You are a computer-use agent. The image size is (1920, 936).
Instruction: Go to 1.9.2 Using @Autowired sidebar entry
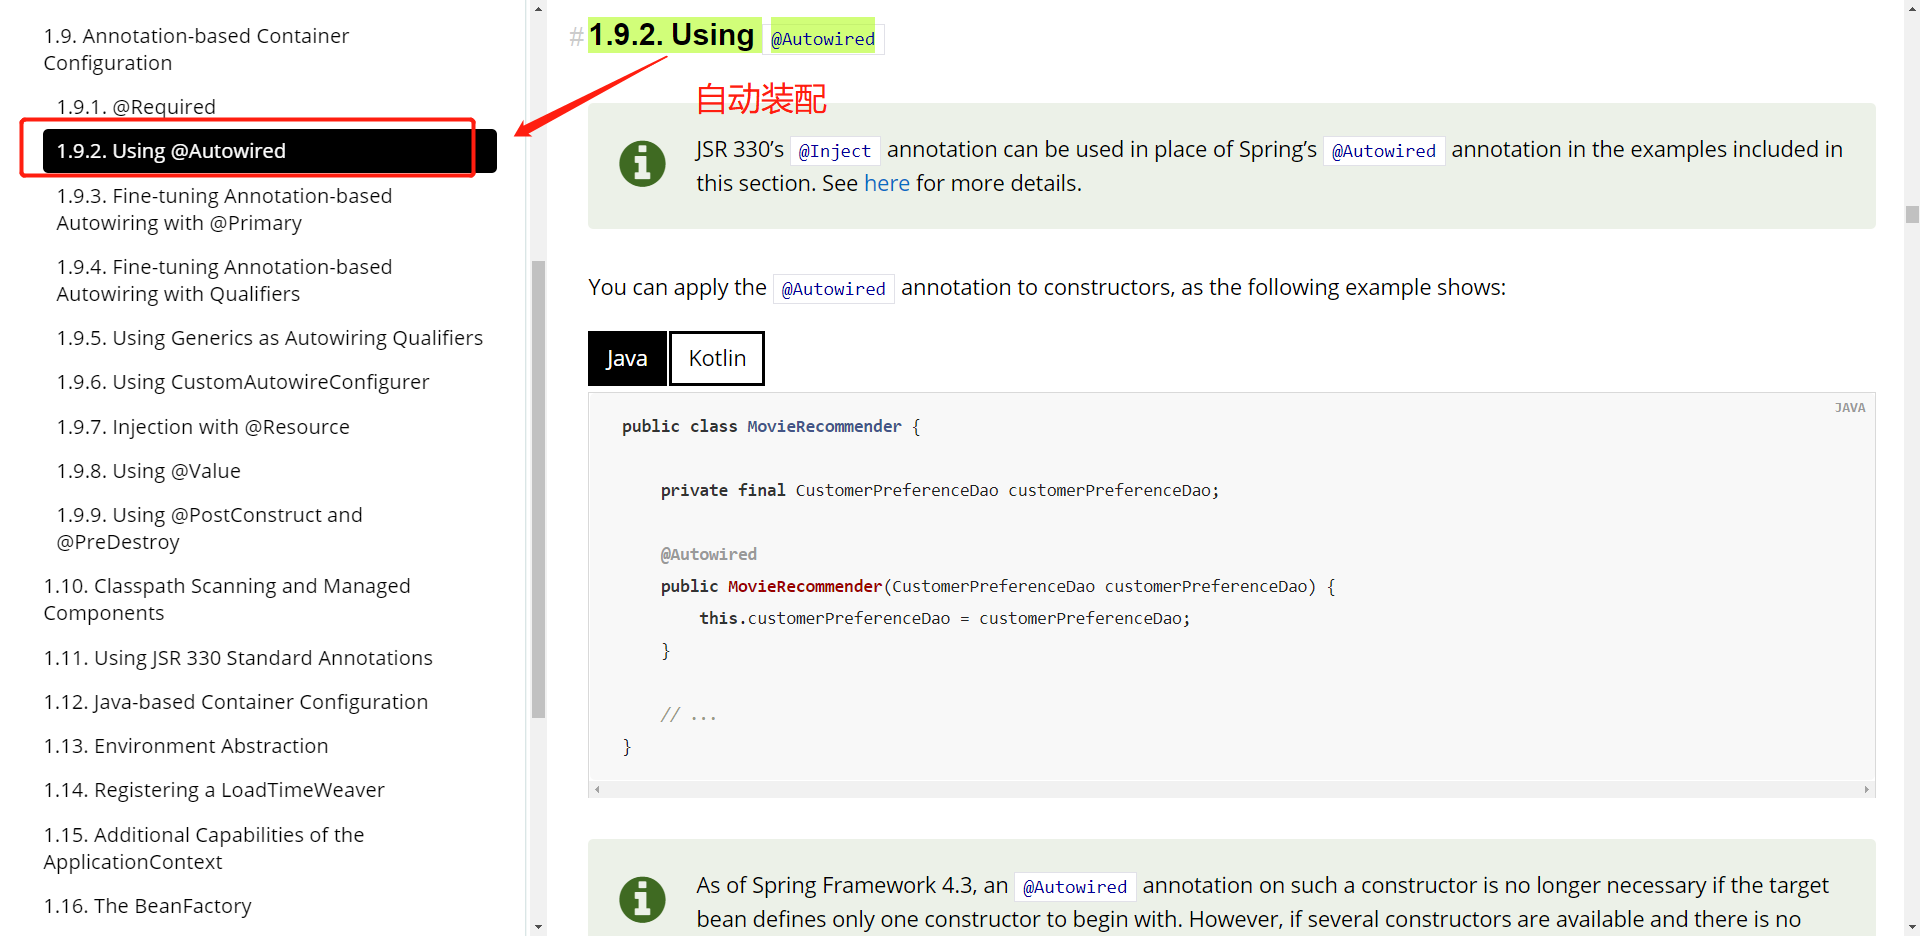point(171,151)
